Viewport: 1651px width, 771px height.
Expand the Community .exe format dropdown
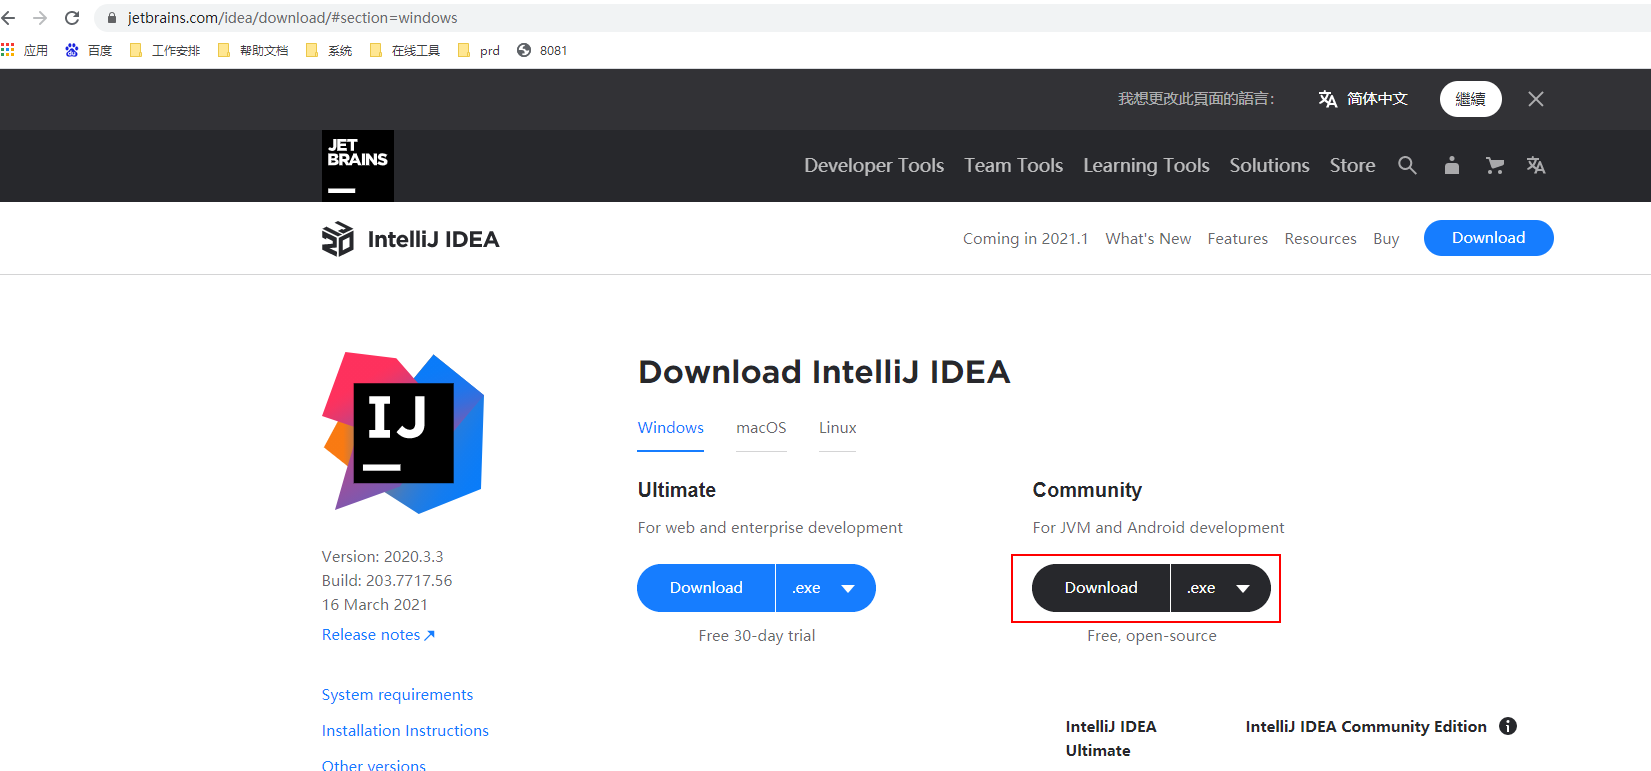click(x=1221, y=588)
